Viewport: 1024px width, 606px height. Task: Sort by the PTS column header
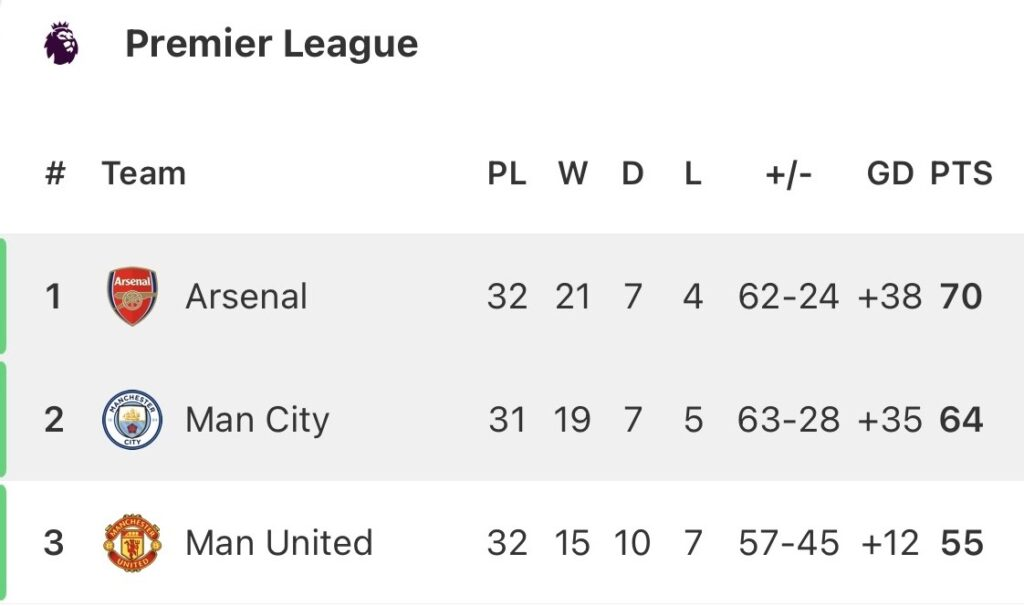[x=961, y=174]
